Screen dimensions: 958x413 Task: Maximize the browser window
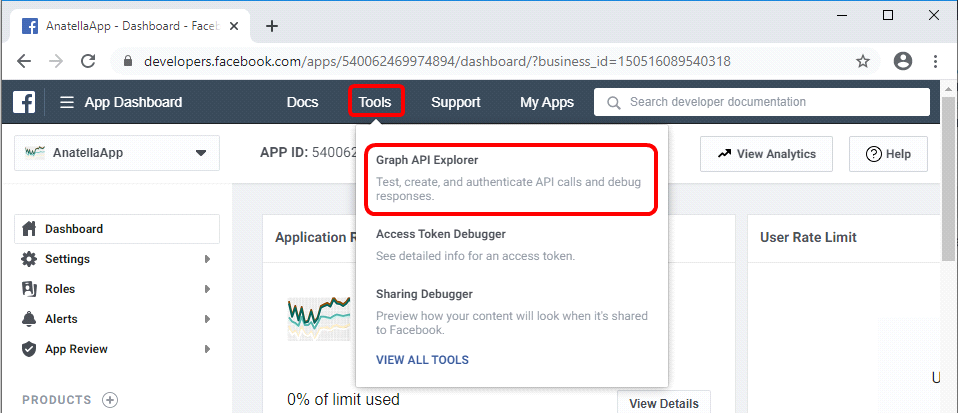coord(888,15)
